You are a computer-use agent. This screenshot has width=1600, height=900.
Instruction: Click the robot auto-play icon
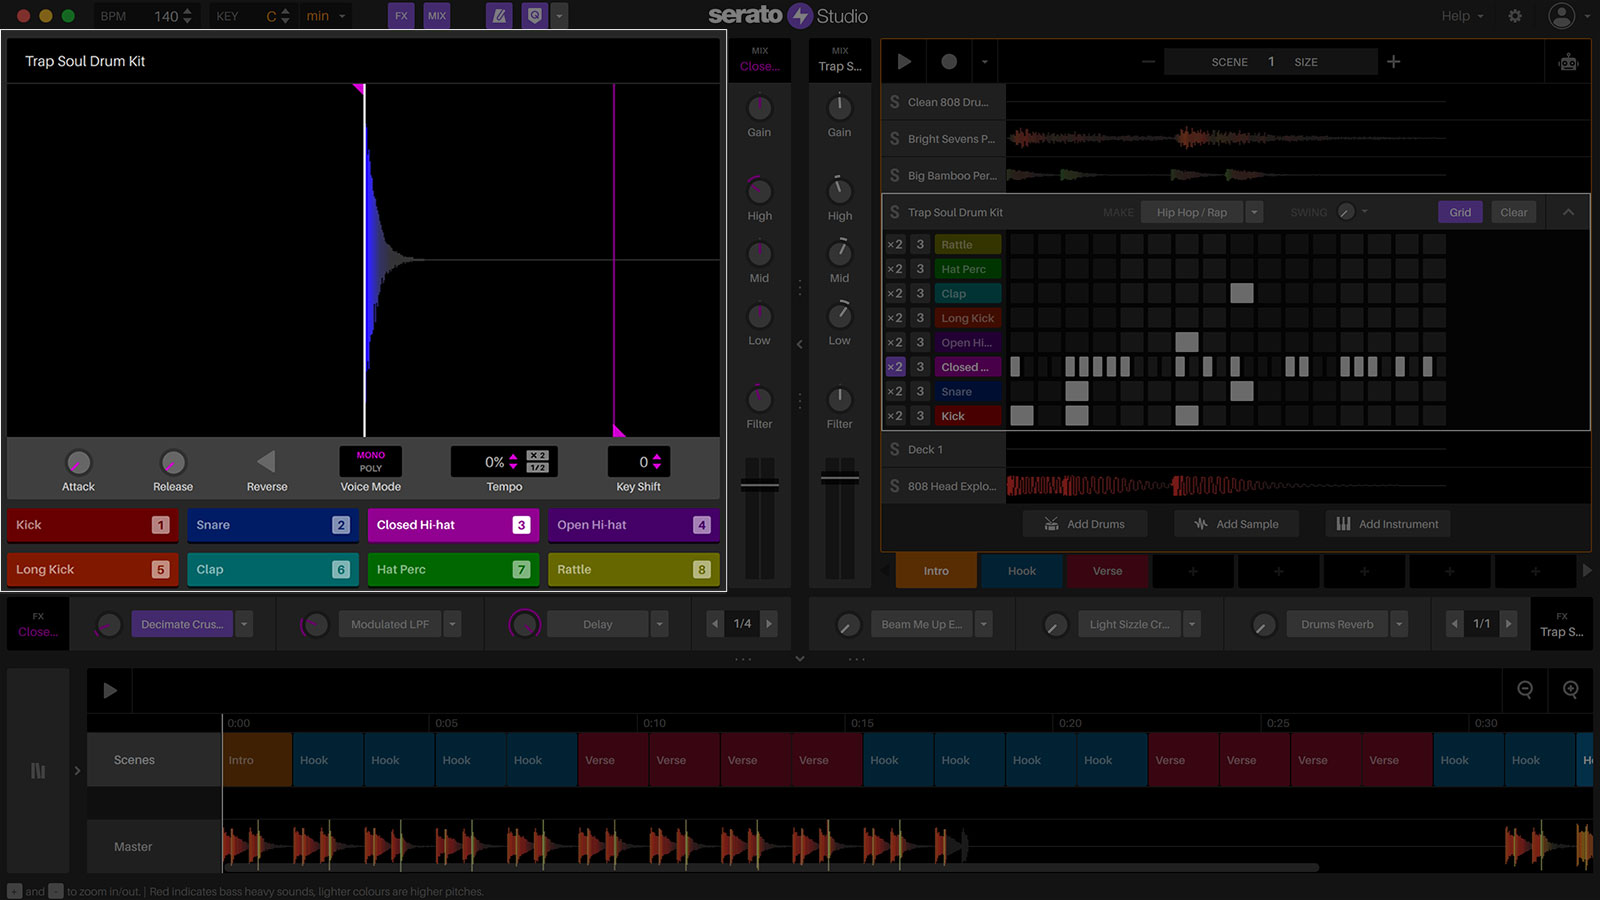(1568, 63)
